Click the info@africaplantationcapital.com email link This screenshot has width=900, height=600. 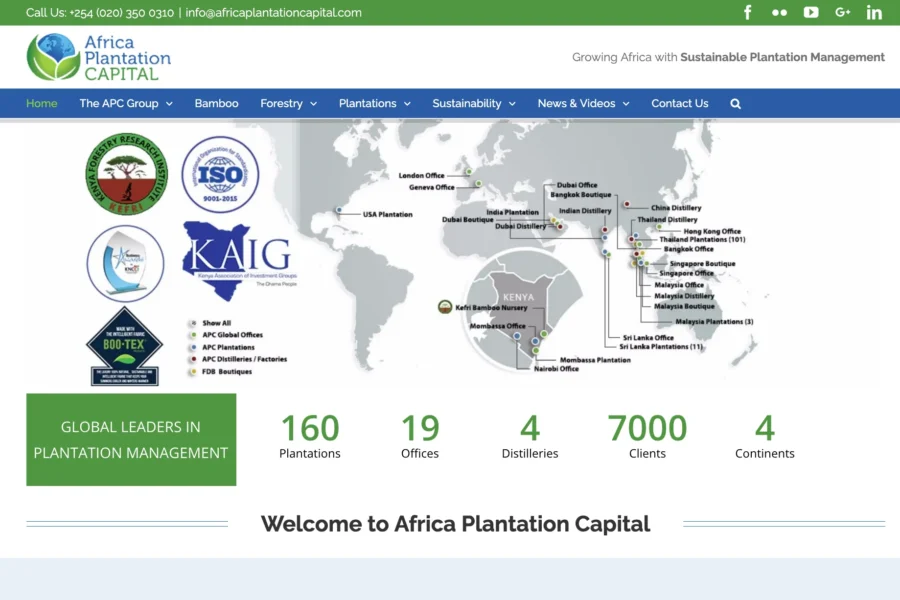(273, 13)
